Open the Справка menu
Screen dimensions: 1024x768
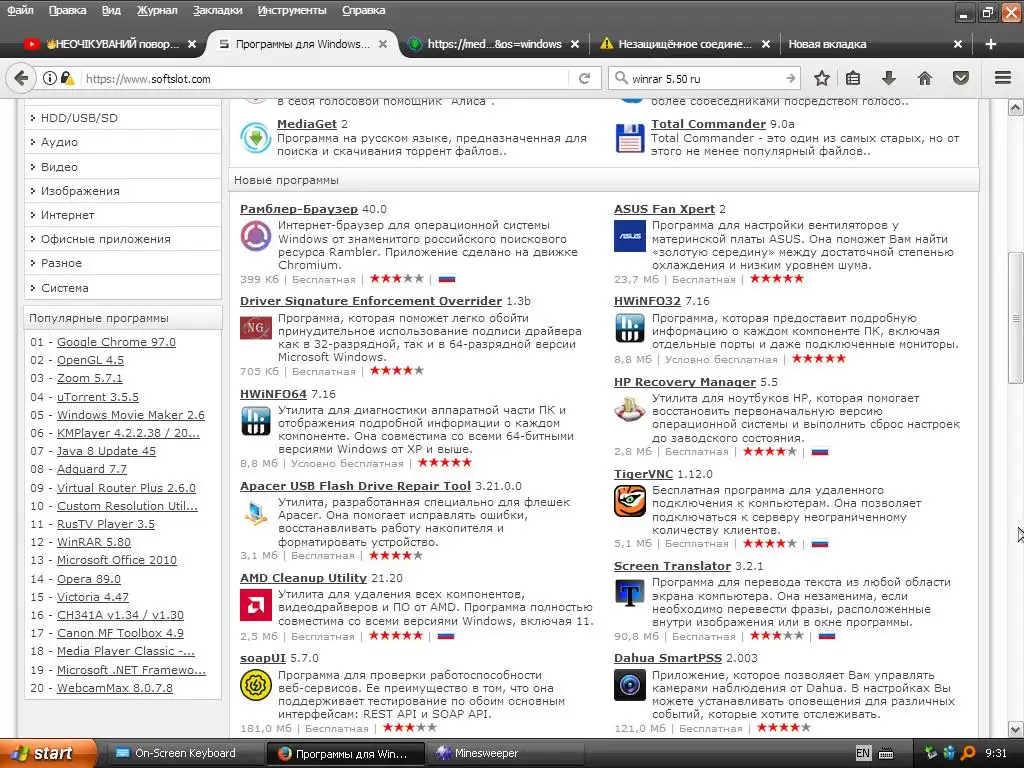point(364,10)
